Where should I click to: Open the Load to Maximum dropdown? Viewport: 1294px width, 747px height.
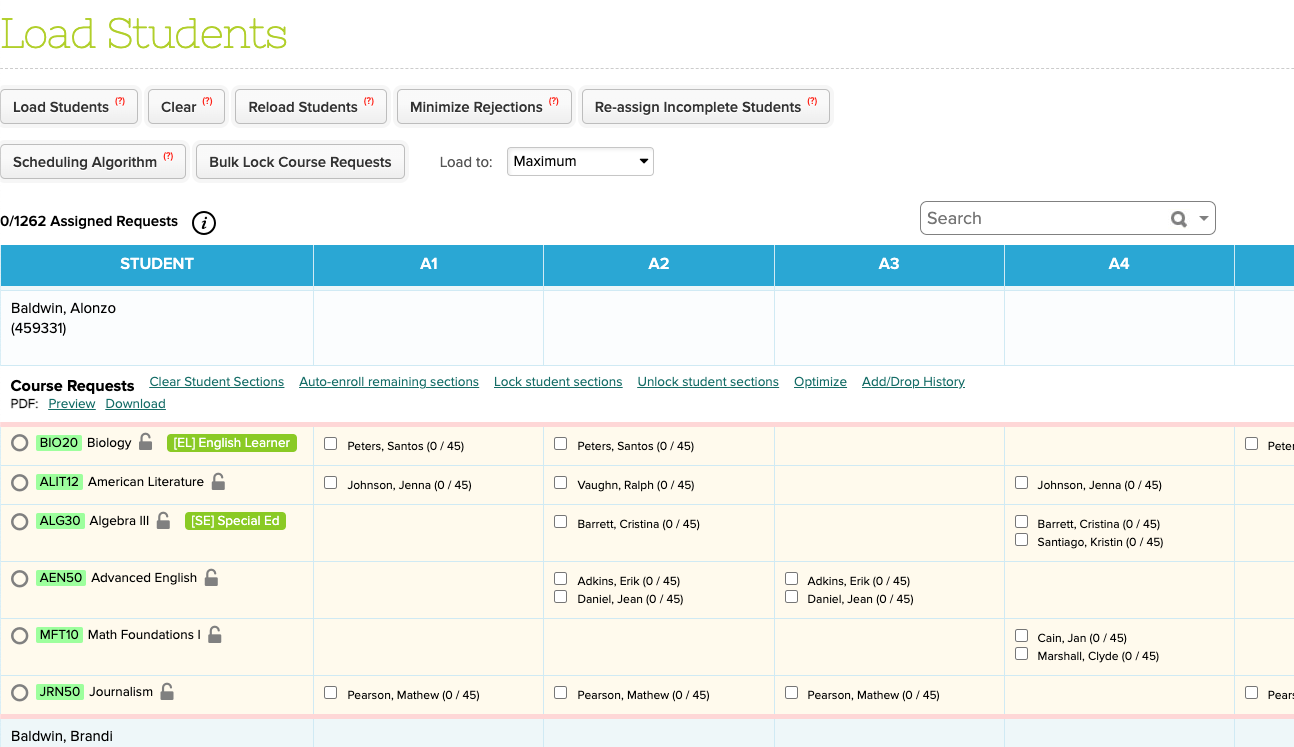[580, 161]
